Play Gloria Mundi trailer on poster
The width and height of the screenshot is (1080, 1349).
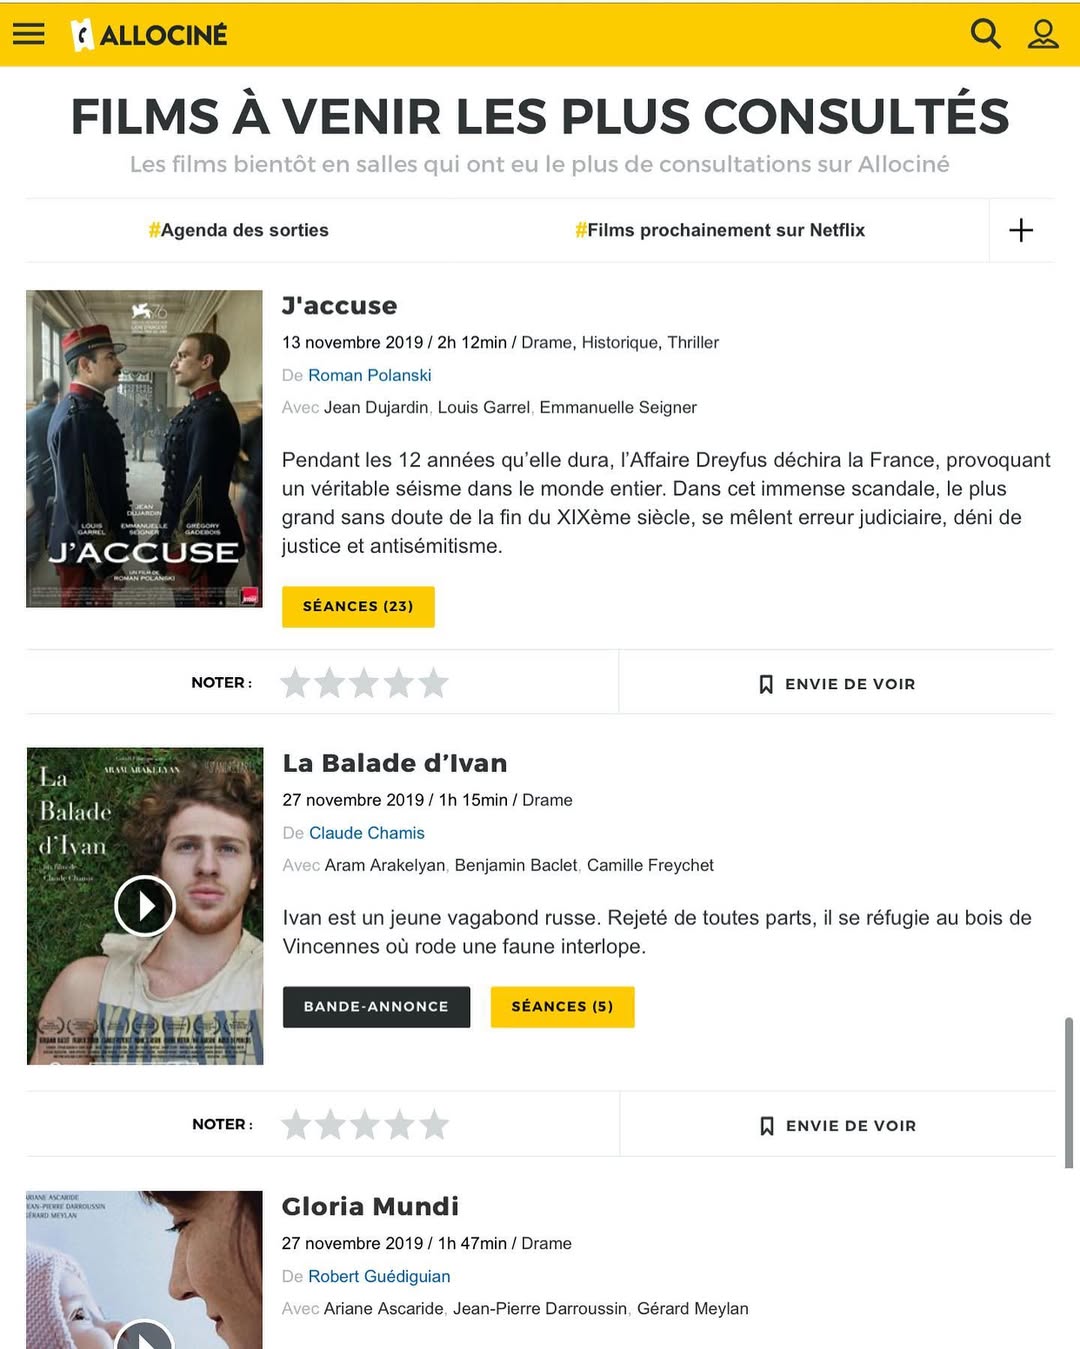tap(145, 1335)
